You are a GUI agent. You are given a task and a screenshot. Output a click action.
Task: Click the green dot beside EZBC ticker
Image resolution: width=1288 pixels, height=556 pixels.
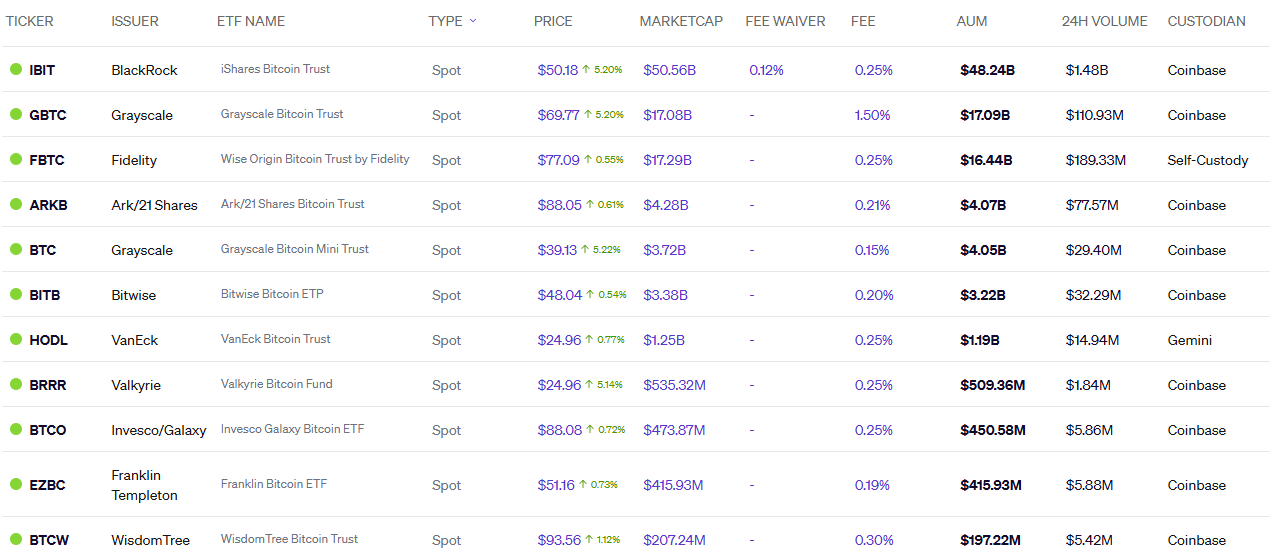point(16,484)
